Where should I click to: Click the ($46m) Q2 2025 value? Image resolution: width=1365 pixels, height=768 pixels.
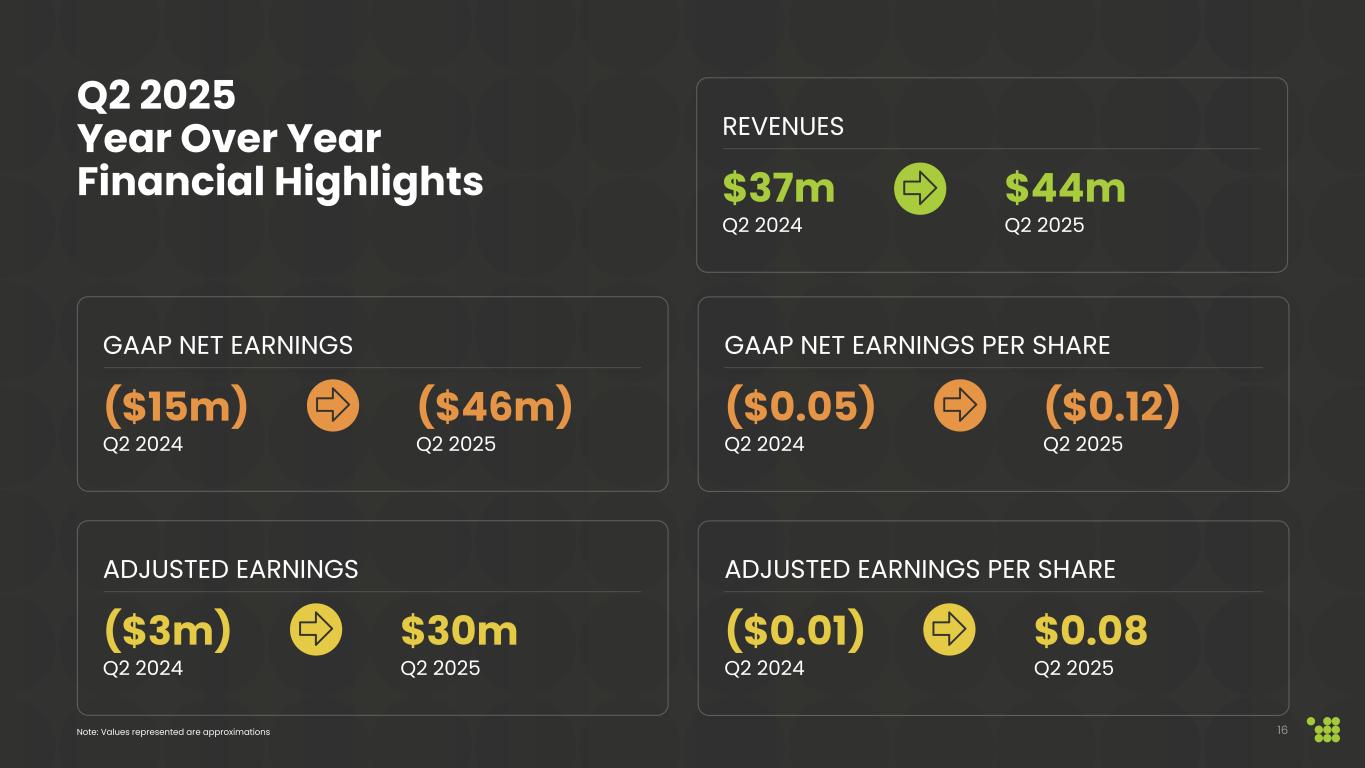coord(494,406)
